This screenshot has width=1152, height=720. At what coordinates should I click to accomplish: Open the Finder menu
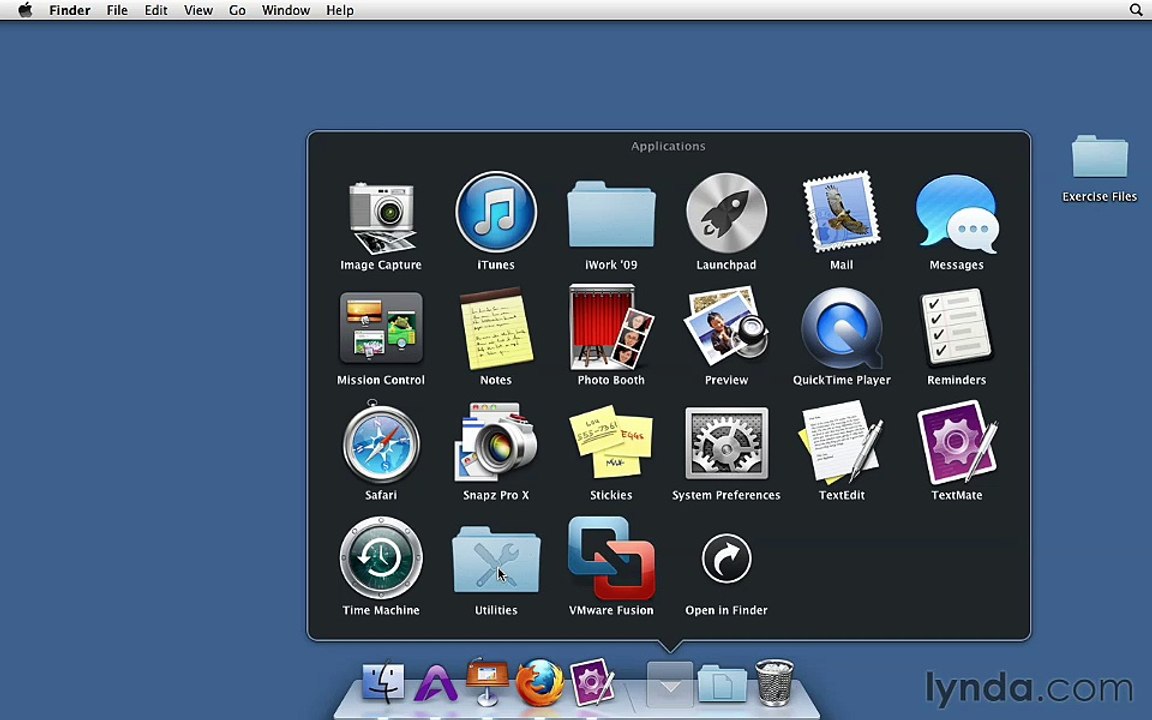point(70,10)
